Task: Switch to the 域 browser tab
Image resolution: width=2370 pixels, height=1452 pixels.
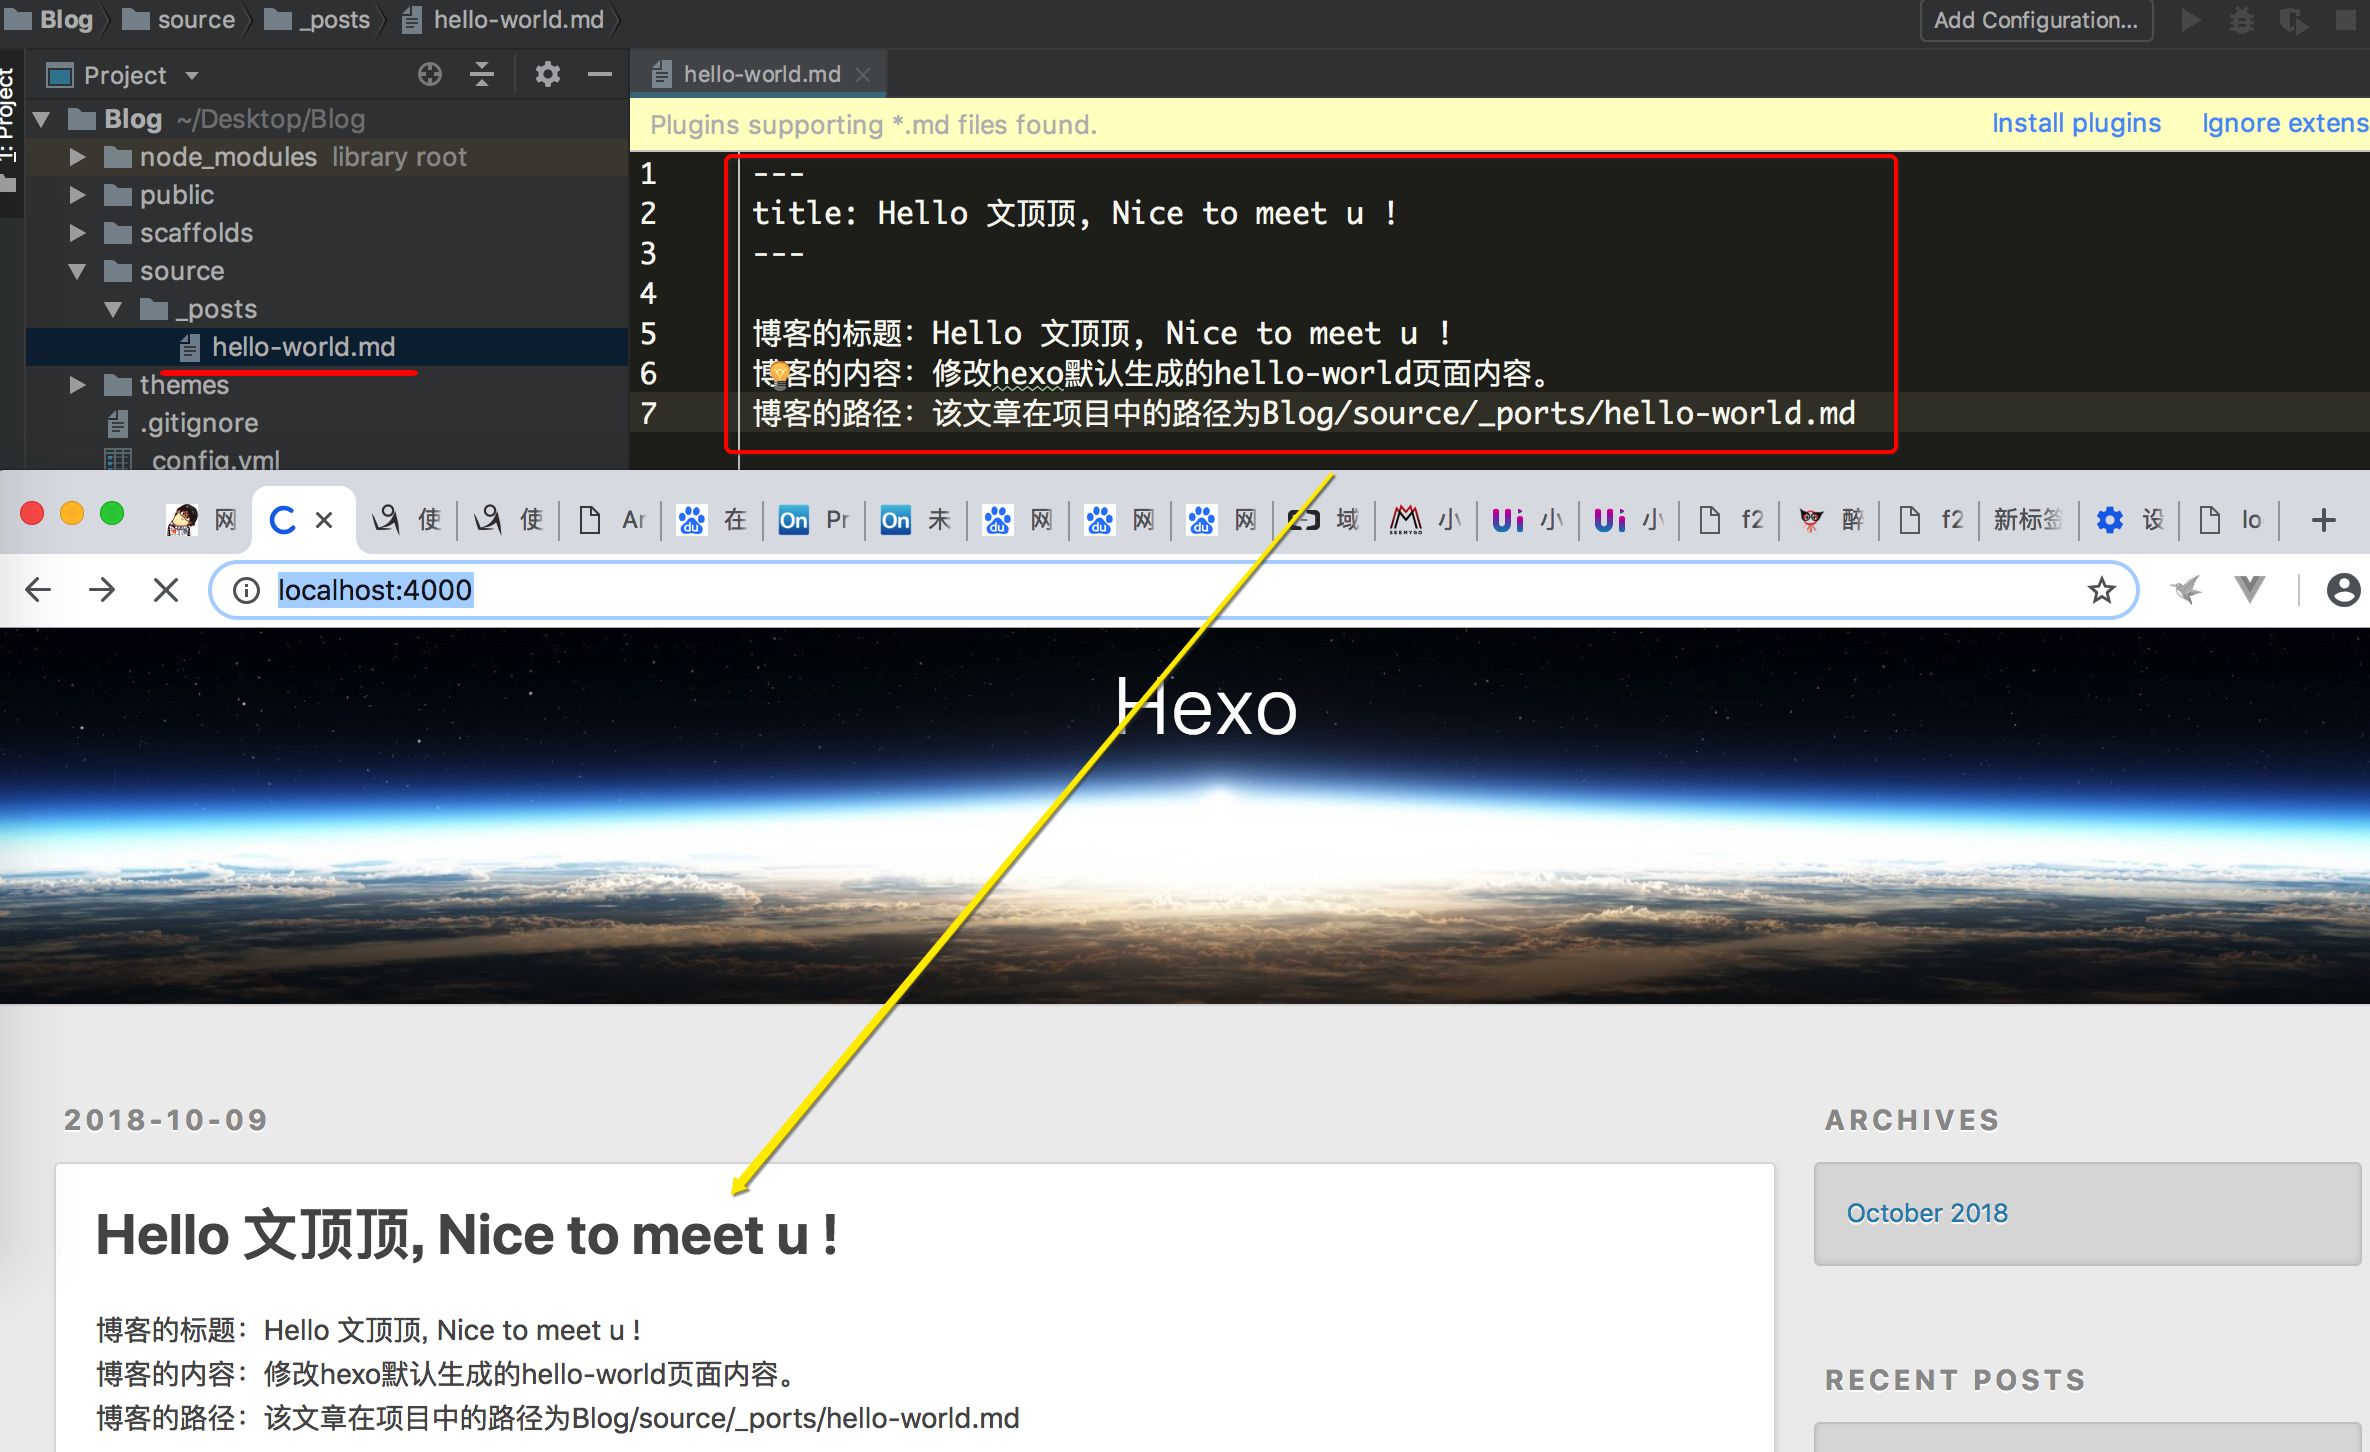Action: (1326, 520)
